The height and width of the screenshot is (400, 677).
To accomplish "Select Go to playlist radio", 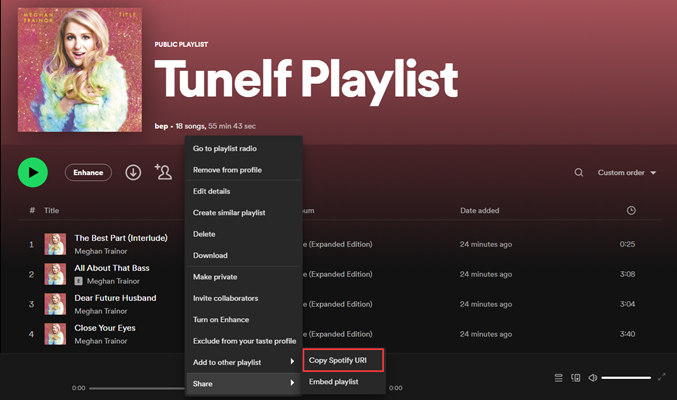I will coord(243,149).
